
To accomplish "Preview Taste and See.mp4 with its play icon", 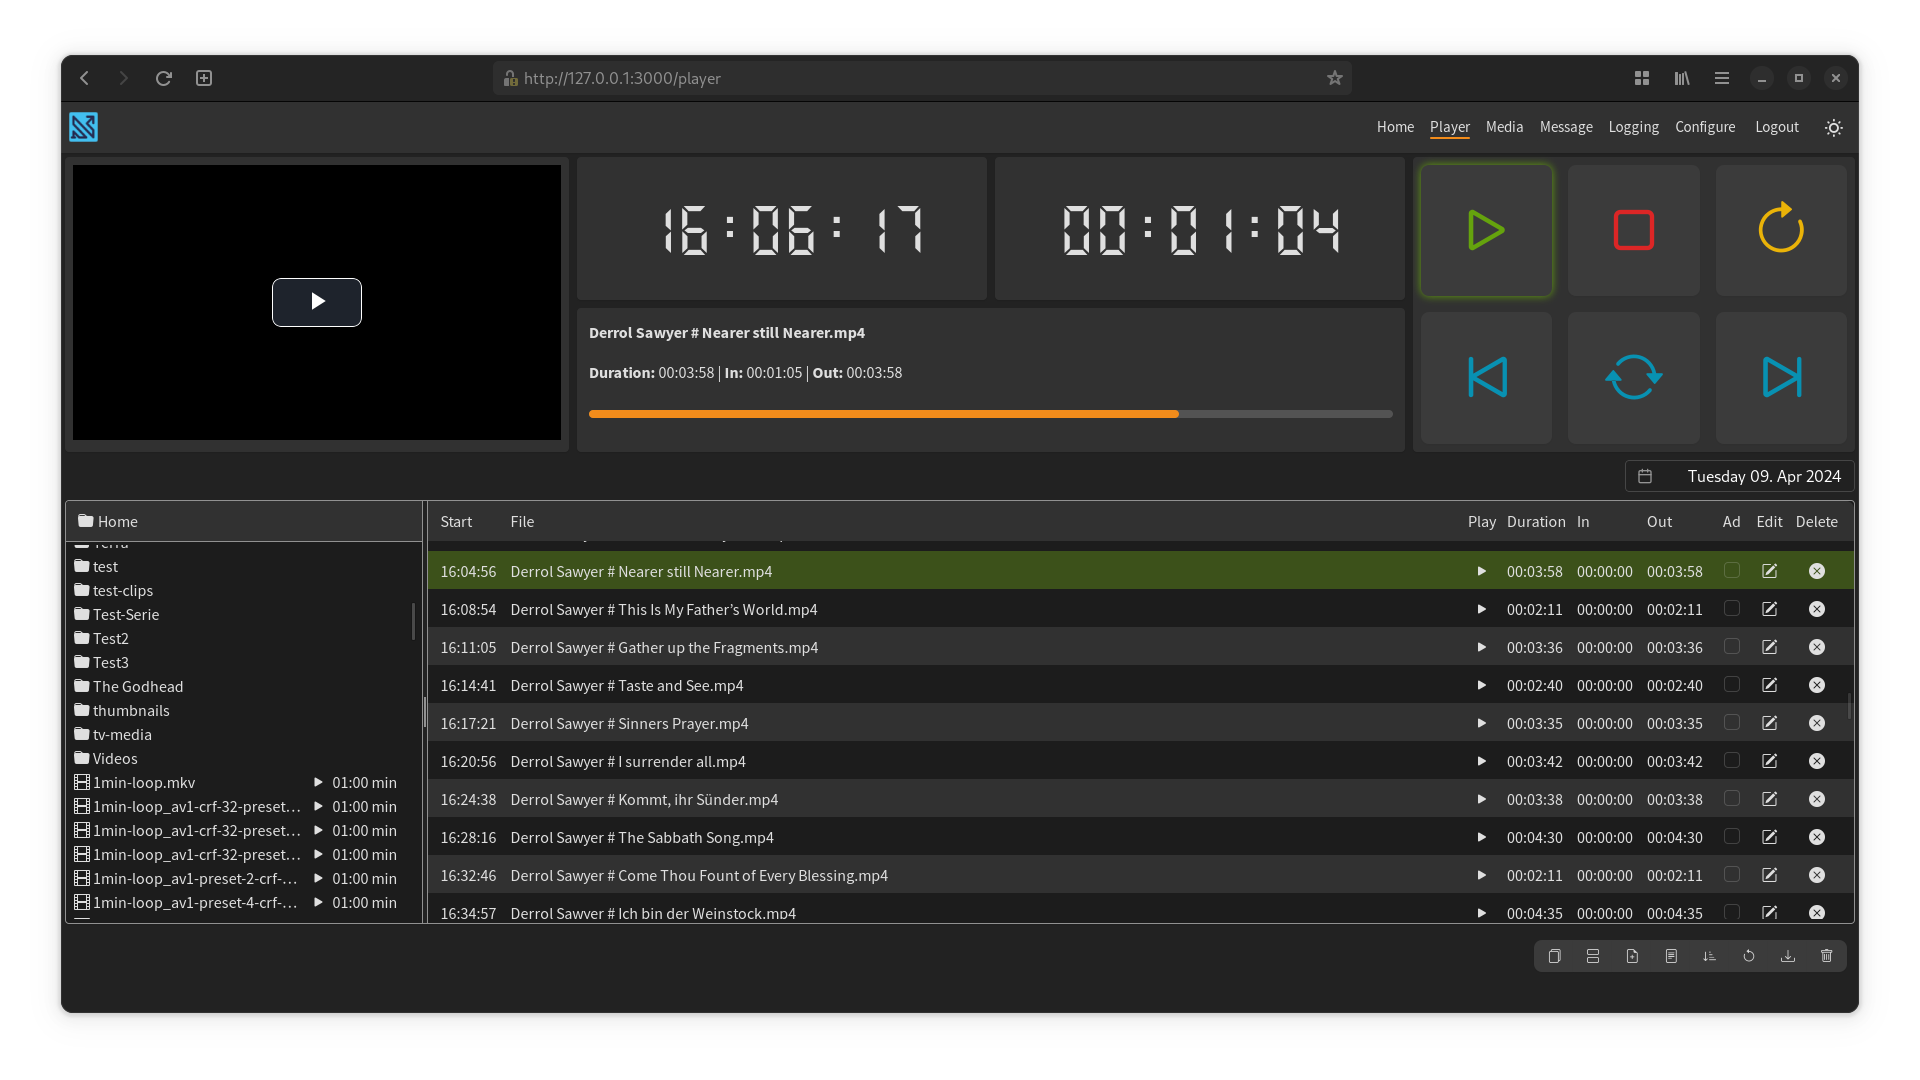I will pyautogui.click(x=1481, y=685).
